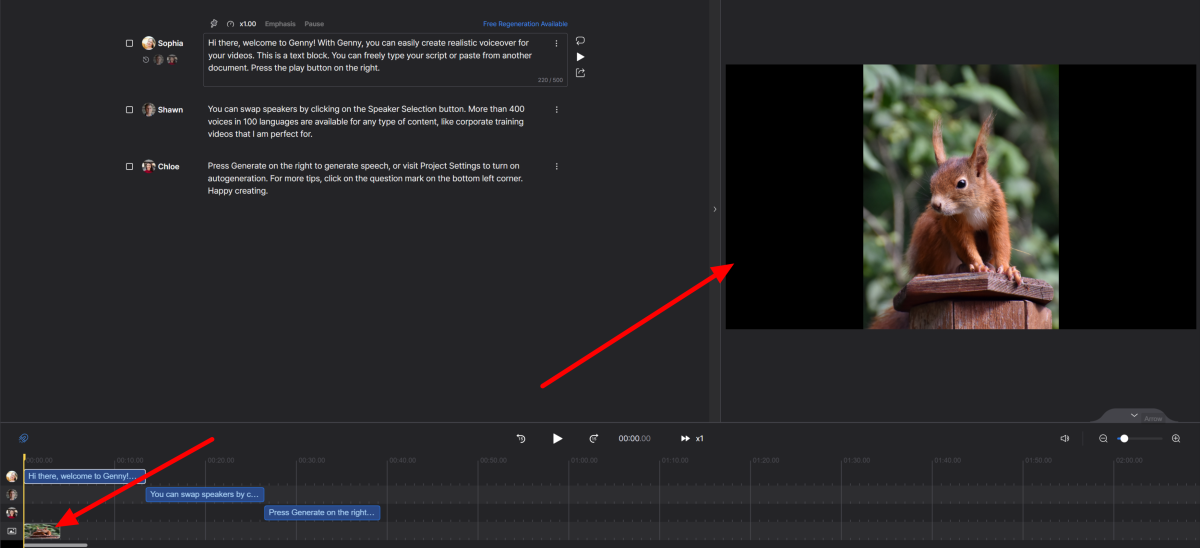
Task: Click the Free Regeneration Available link
Action: 525,23
